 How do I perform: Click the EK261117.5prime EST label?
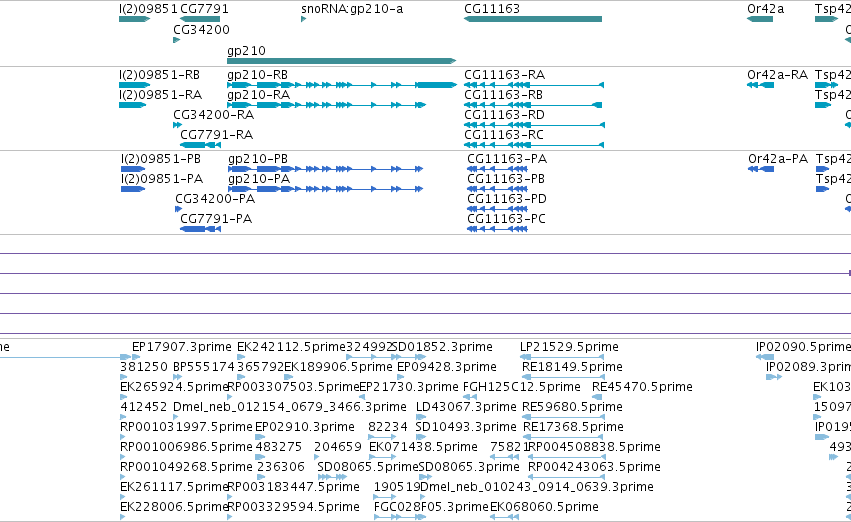(x=174, y=487)
